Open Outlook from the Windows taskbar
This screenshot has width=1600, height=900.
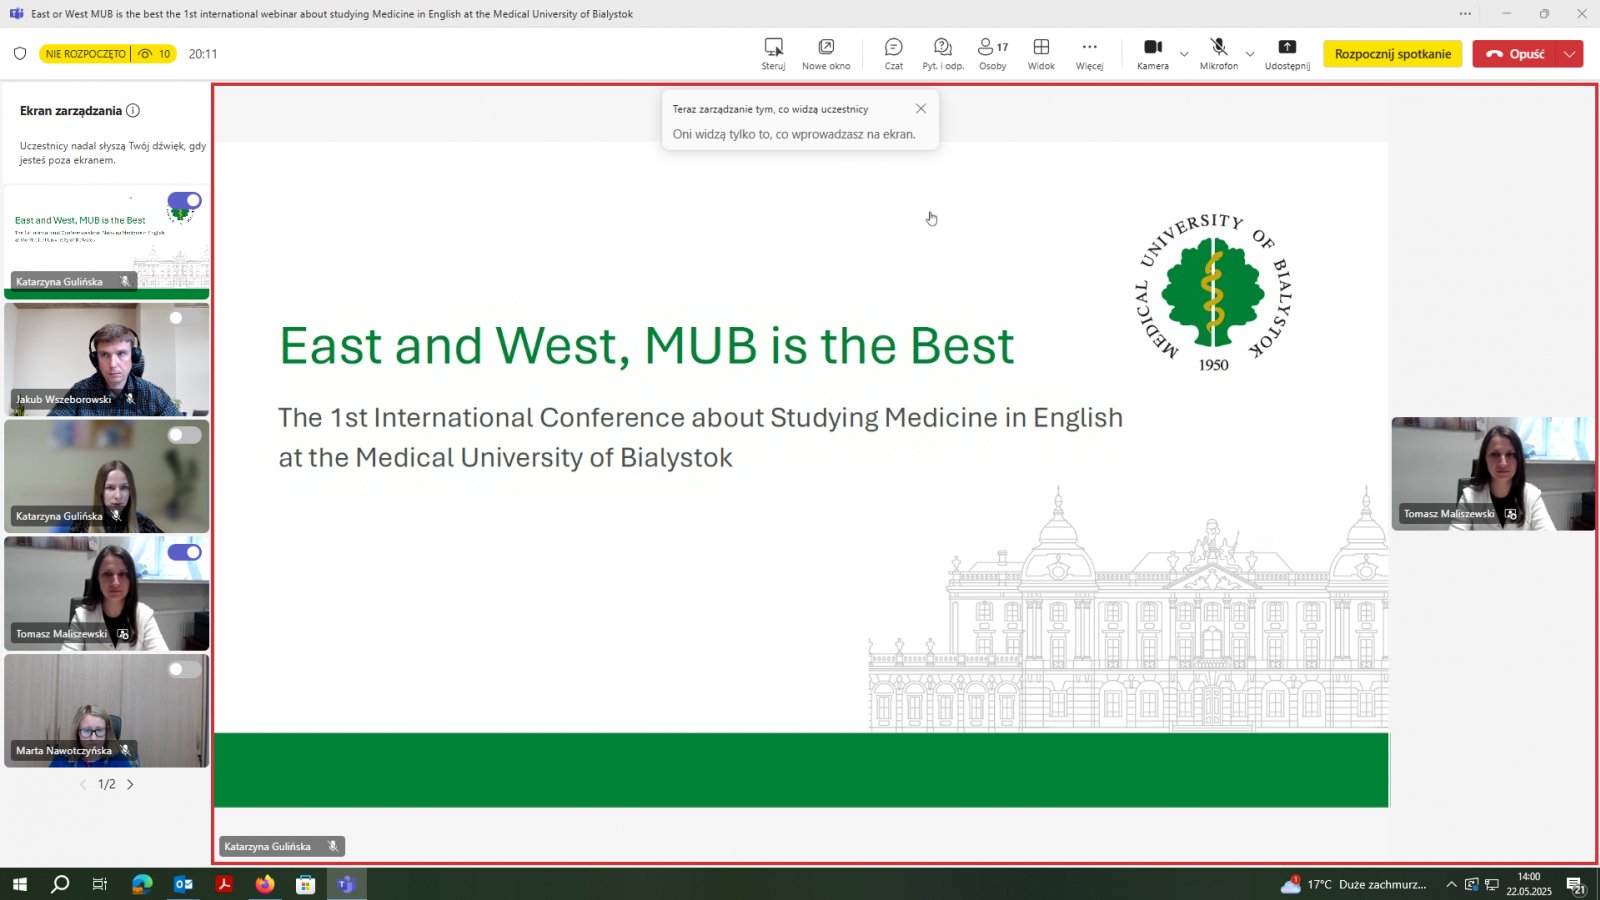tap(183, 884)
